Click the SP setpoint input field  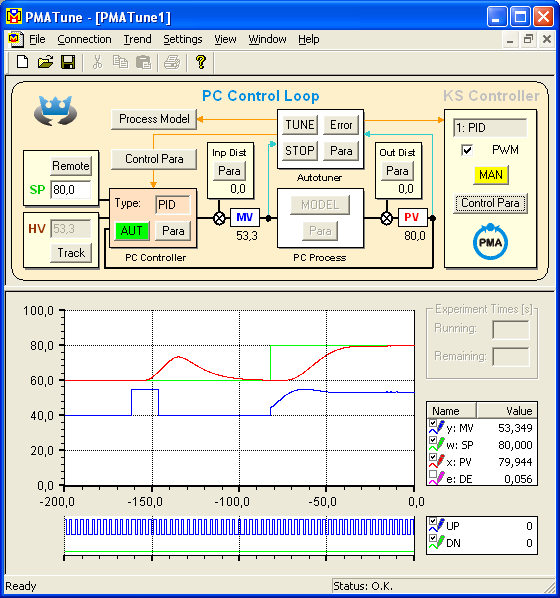coord(71,190)
